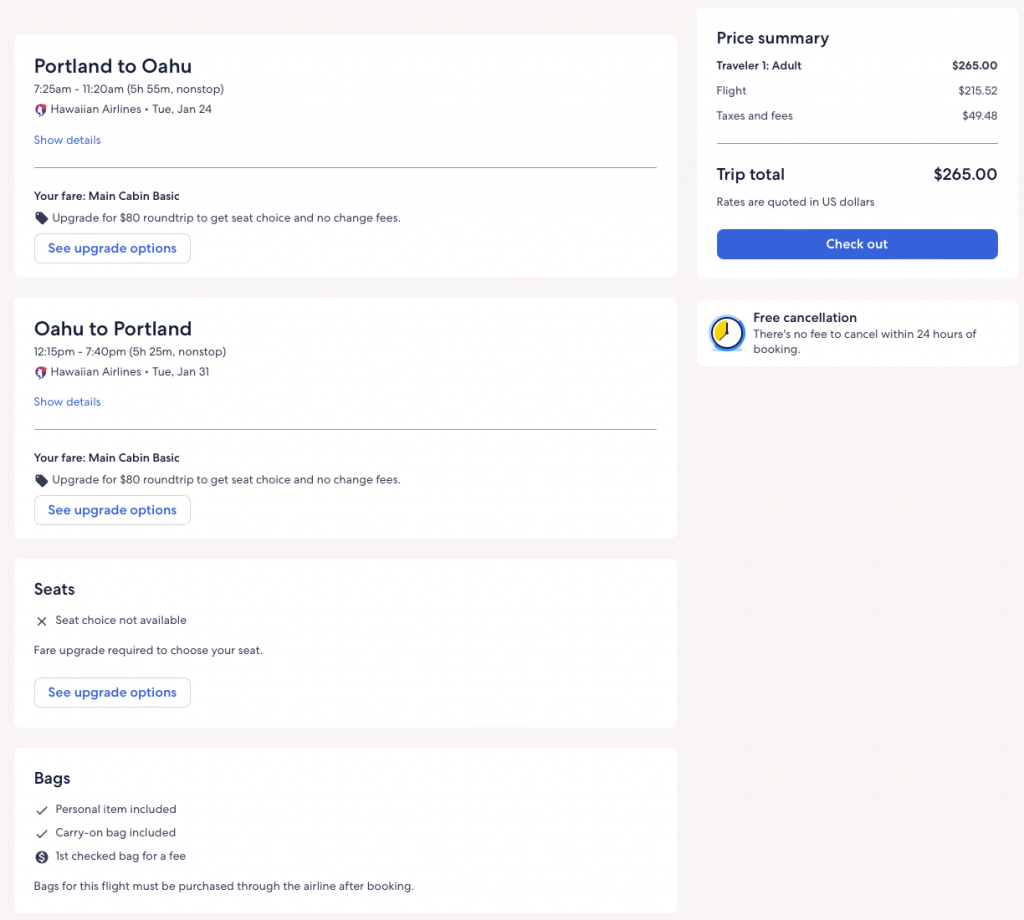Open upgrade options for Portland to Oahu flight

[112, 249]
